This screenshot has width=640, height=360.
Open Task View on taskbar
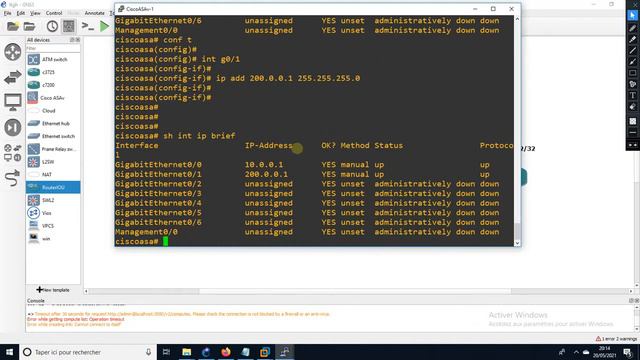[x=166, y=352]
